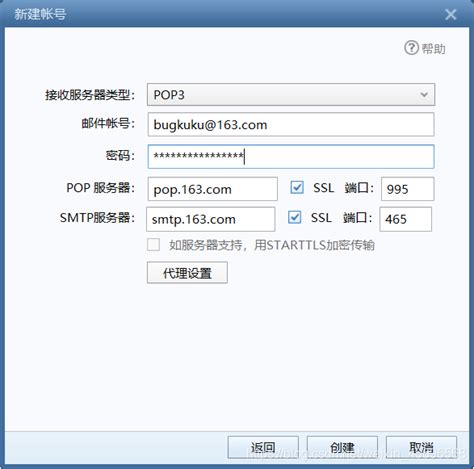Toggle SSL checkbox for SMTP server
This screenshot has height=469, width=474.
point(294,217)
